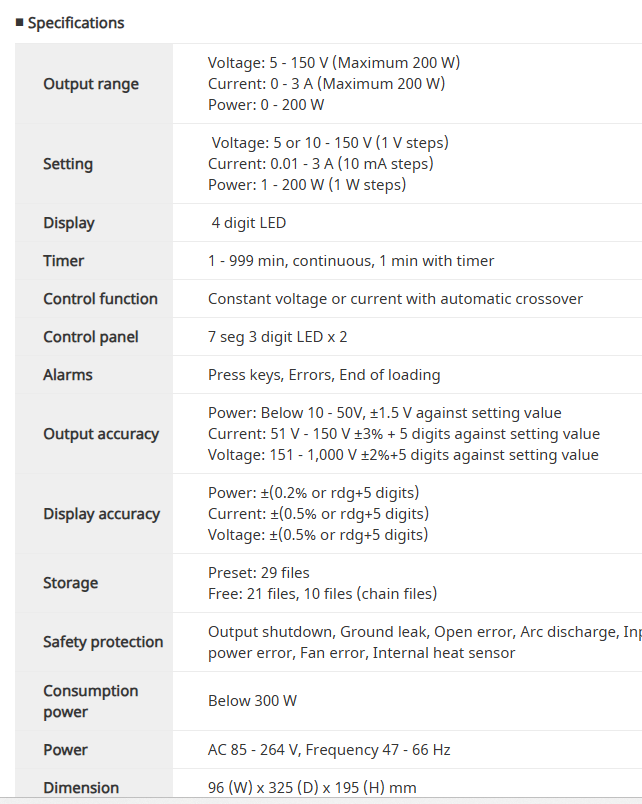Click the Timer row label
The height and width of the screenshot is (804, 642).
coord(64,261)
